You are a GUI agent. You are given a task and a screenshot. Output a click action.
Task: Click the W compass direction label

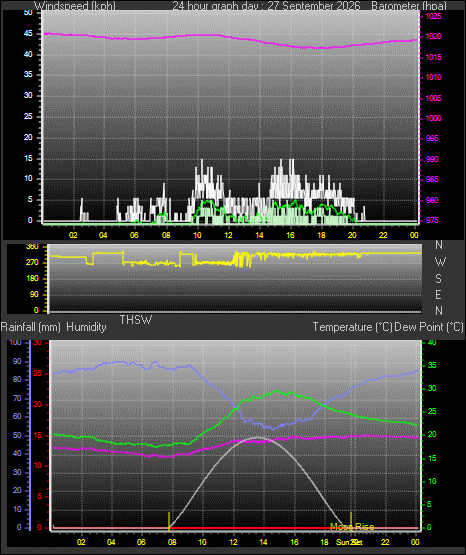(440, 262)
